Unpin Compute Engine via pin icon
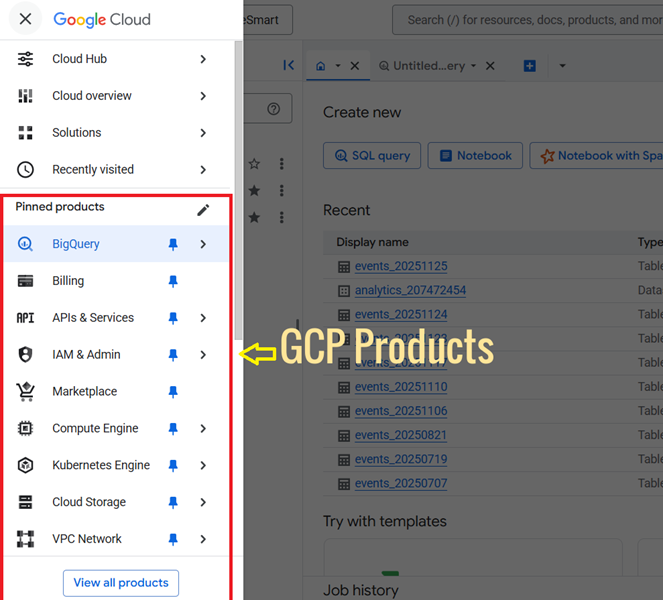The image size is (663, 600). [173, 429]
